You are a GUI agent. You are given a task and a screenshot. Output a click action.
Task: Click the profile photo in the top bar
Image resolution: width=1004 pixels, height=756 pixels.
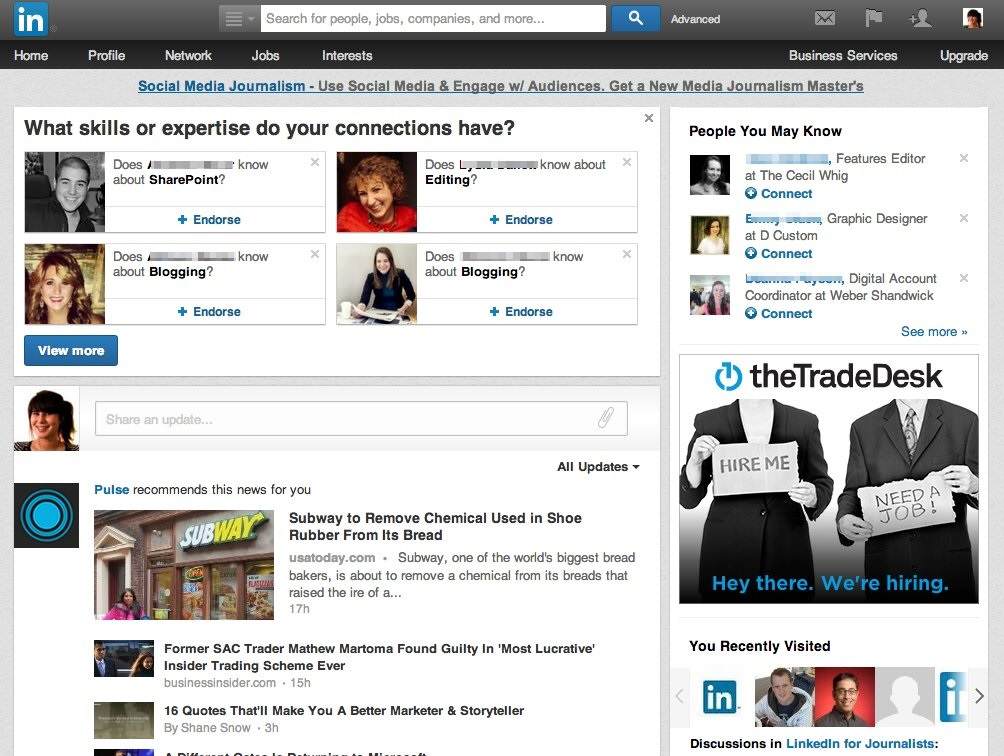click(973, 18)
